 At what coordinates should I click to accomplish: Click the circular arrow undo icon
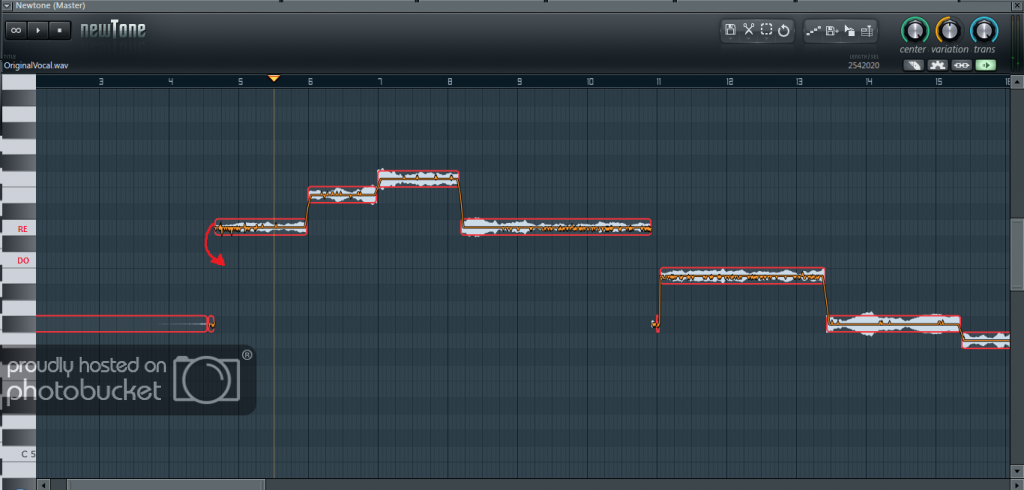(x=784, y=31)
